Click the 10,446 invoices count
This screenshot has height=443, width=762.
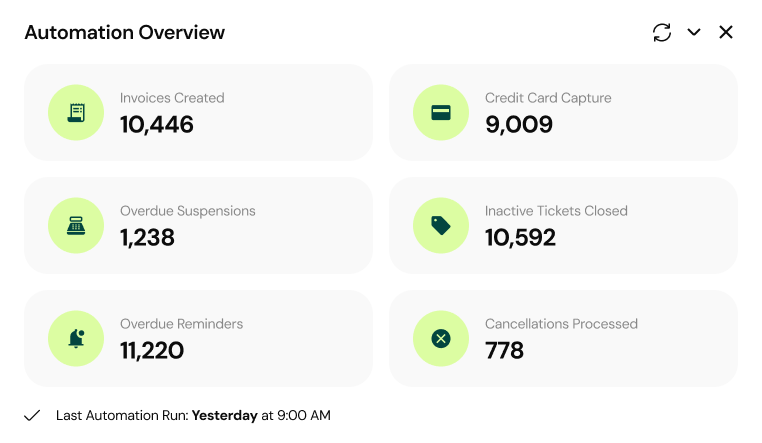coord(157,124)
